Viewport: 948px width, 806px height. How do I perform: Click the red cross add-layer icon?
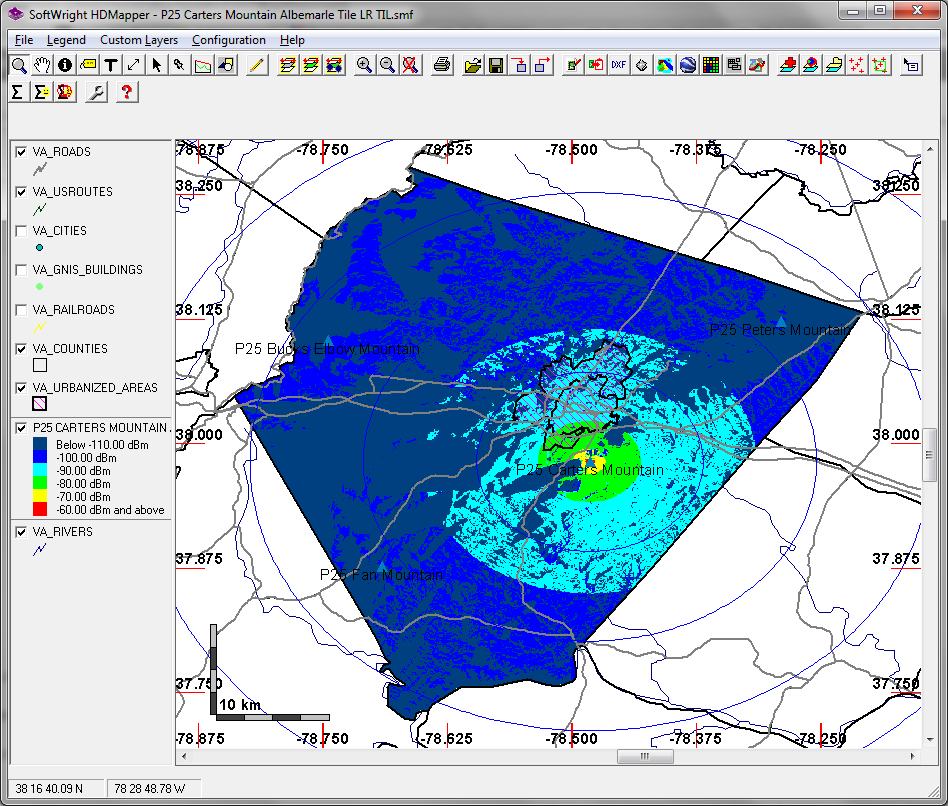pos(787,65)
